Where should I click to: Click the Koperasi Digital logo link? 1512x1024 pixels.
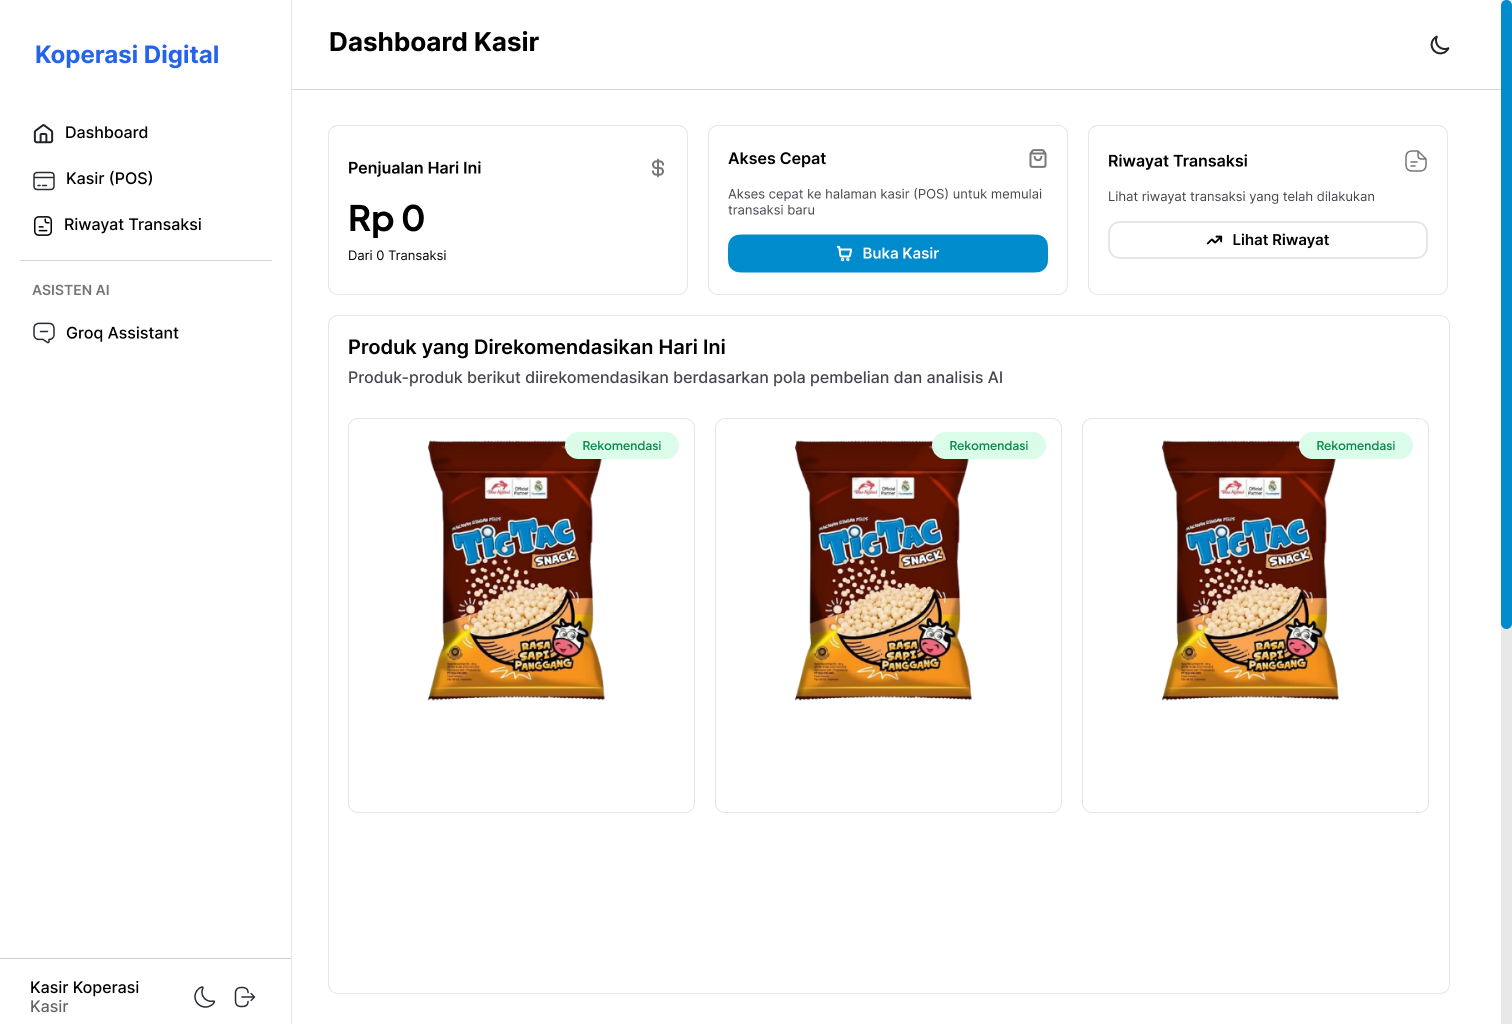(127, 55)
